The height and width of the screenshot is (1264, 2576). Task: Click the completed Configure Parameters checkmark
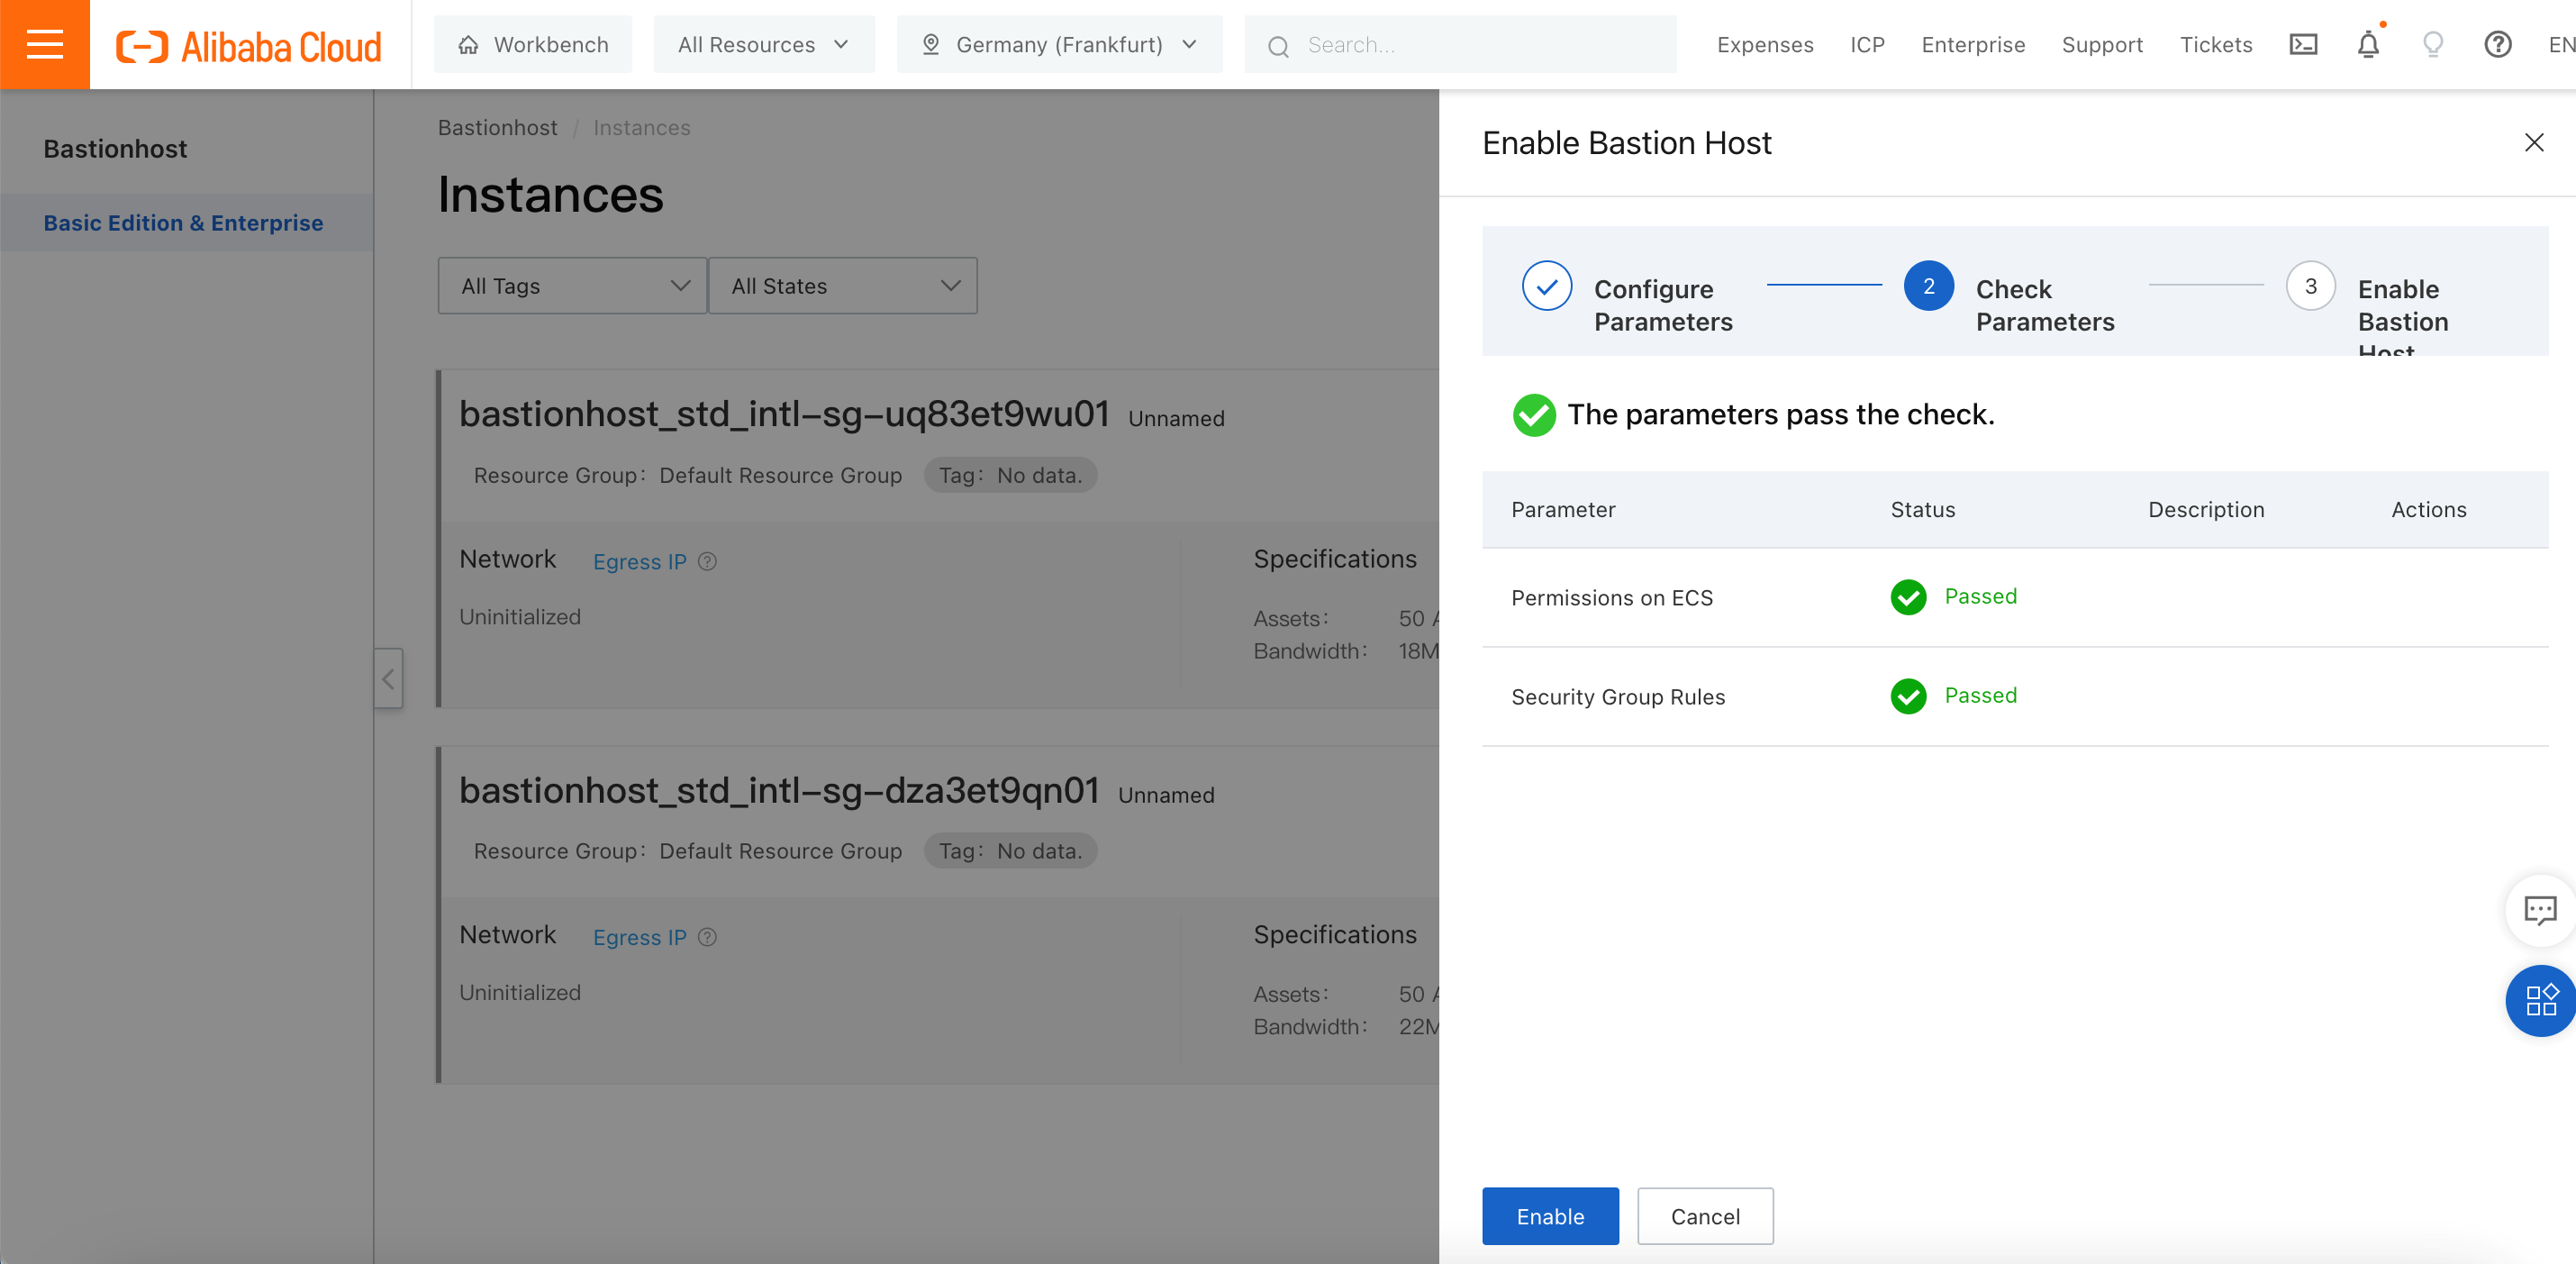[1546, 286]
